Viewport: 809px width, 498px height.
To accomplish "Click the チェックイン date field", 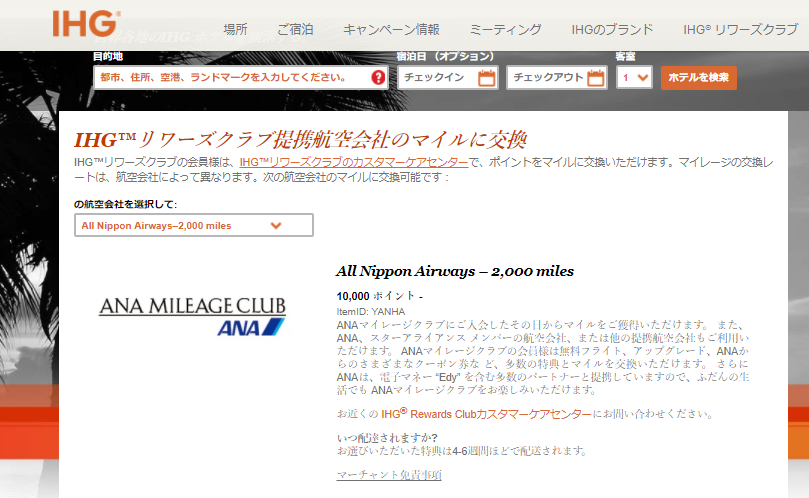I will pos(448,77).
